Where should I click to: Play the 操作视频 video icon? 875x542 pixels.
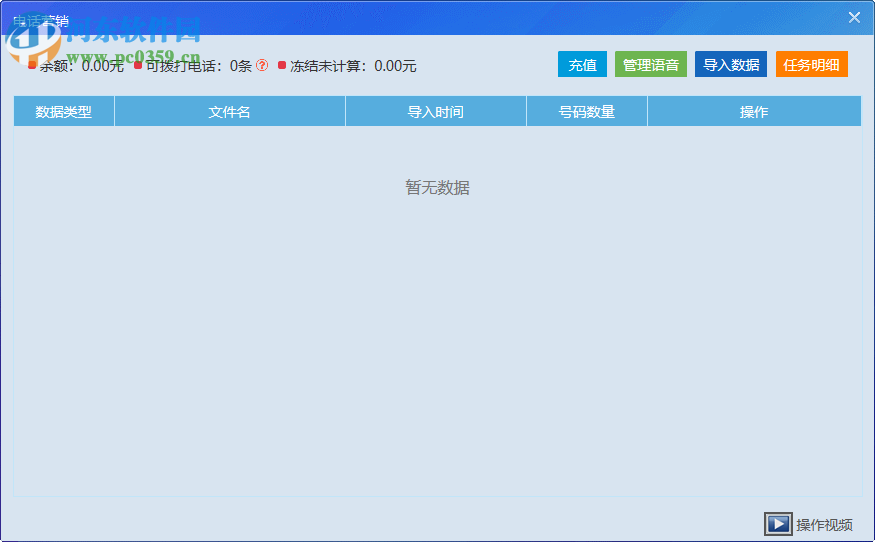click(778, 524)
